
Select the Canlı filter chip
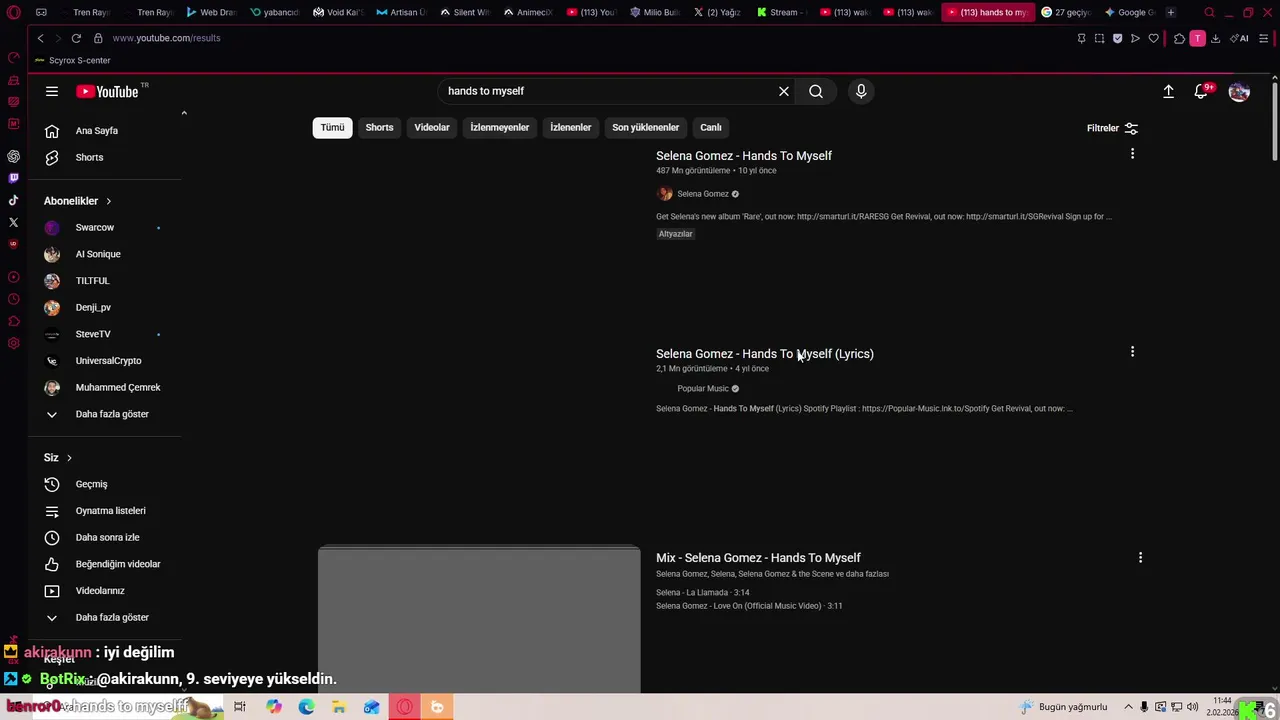711,127
